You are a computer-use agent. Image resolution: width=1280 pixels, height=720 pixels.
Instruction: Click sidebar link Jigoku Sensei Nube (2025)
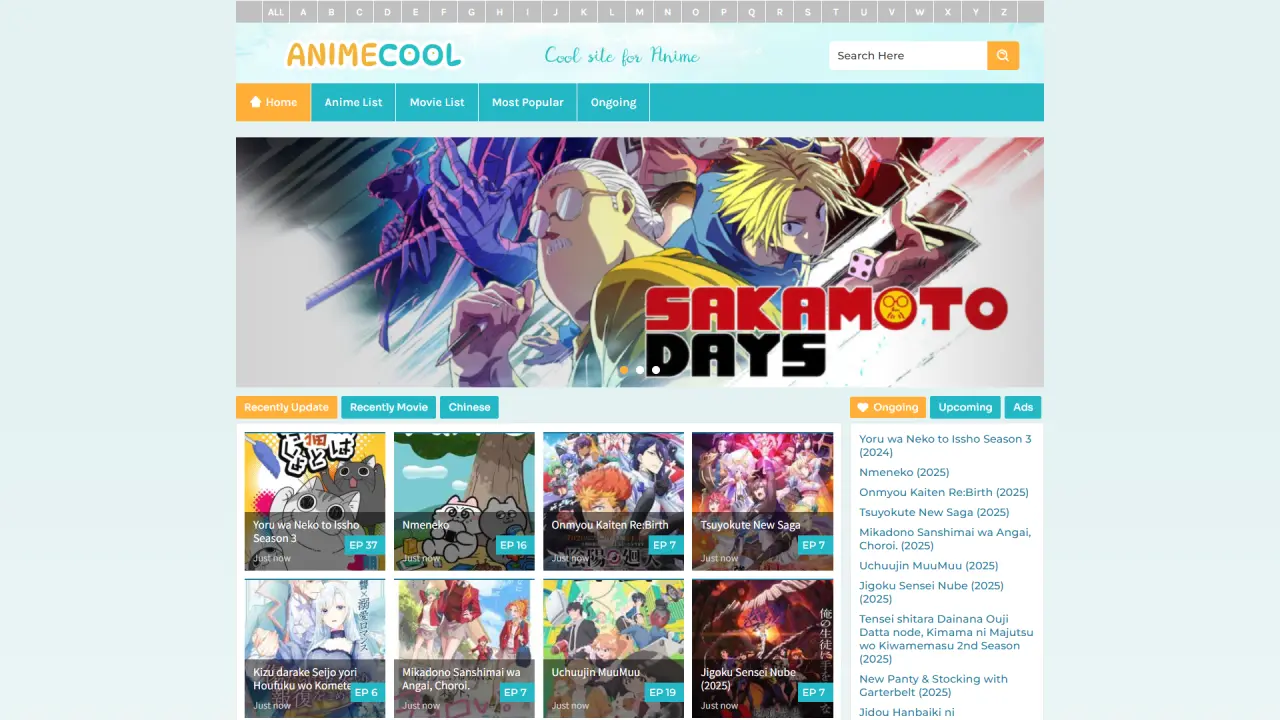[x=931, y=592]
